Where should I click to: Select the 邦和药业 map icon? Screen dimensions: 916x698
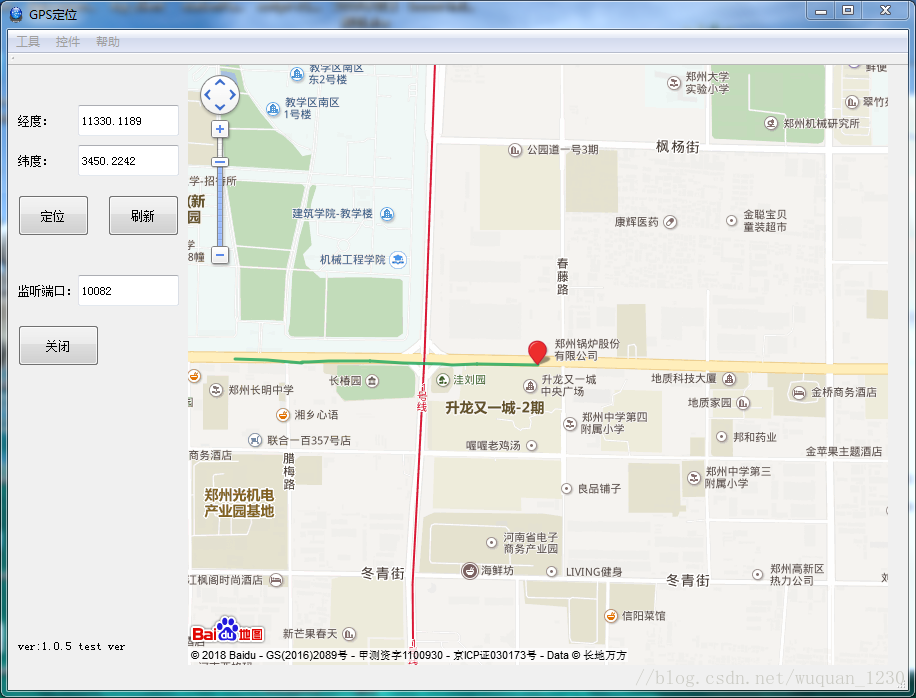(721, 437)
